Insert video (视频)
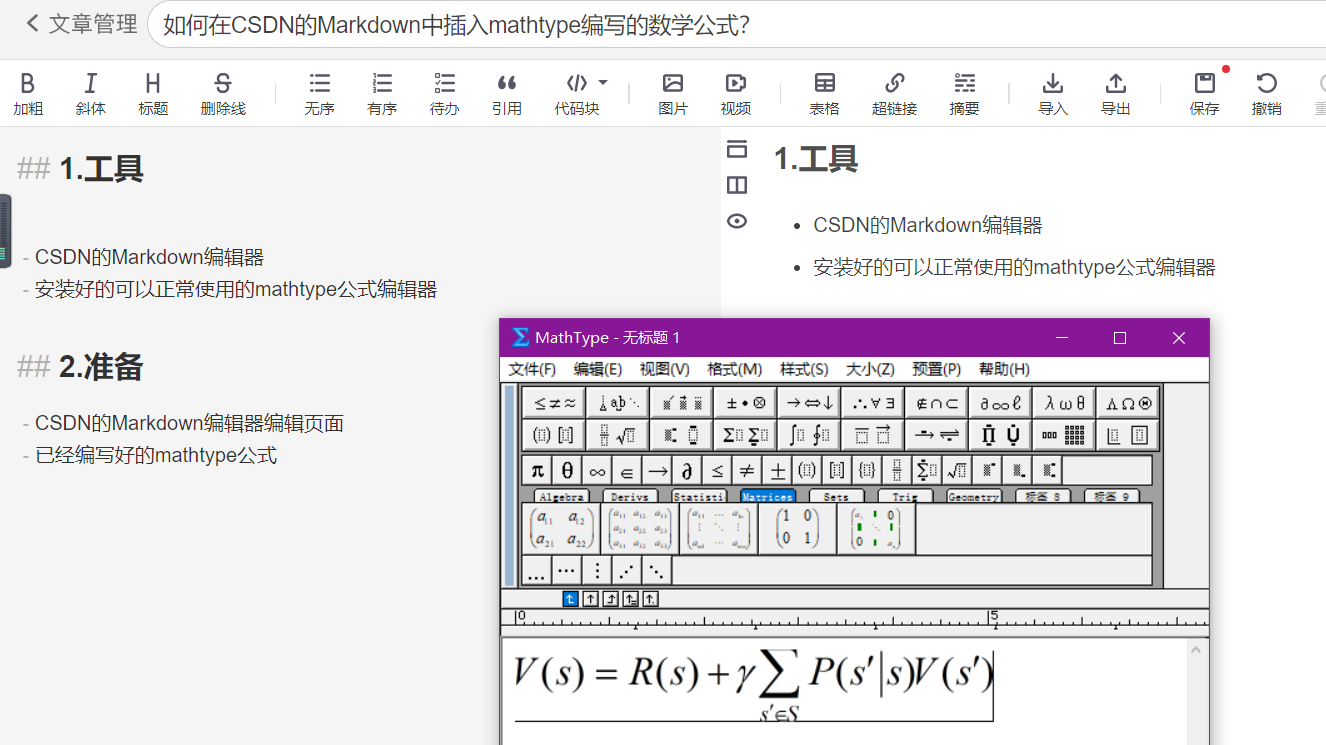The width and height of the screenshot is (1326, 745). pyautogui.click(x=736, y=95)
